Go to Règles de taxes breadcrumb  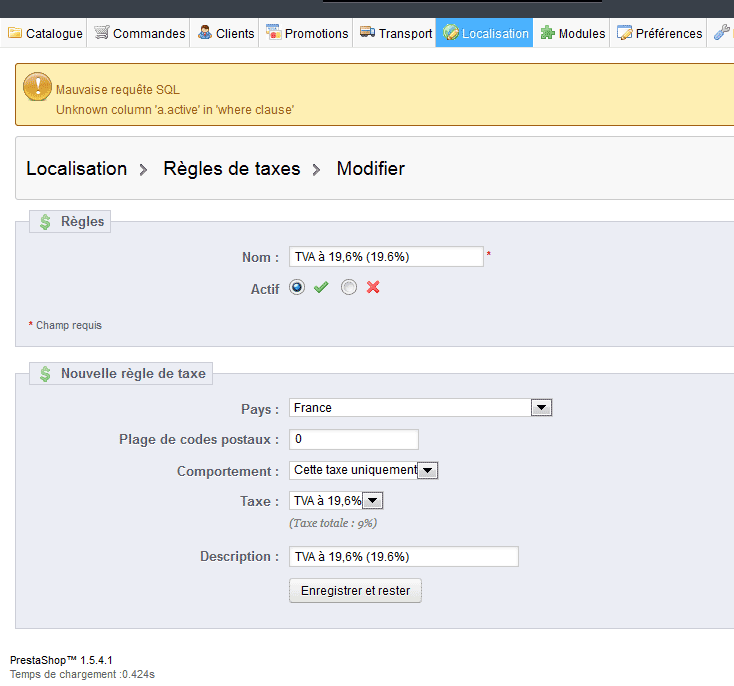pos(232,169)
